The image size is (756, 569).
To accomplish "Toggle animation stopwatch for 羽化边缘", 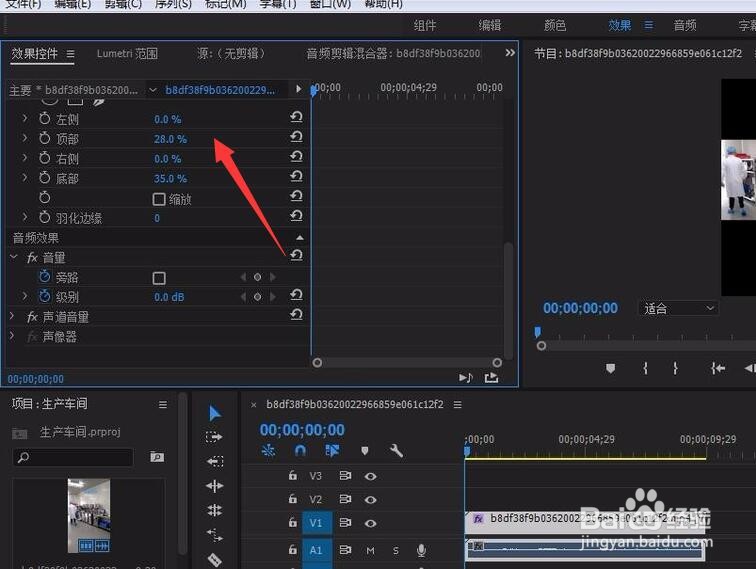I will point(44,217).
